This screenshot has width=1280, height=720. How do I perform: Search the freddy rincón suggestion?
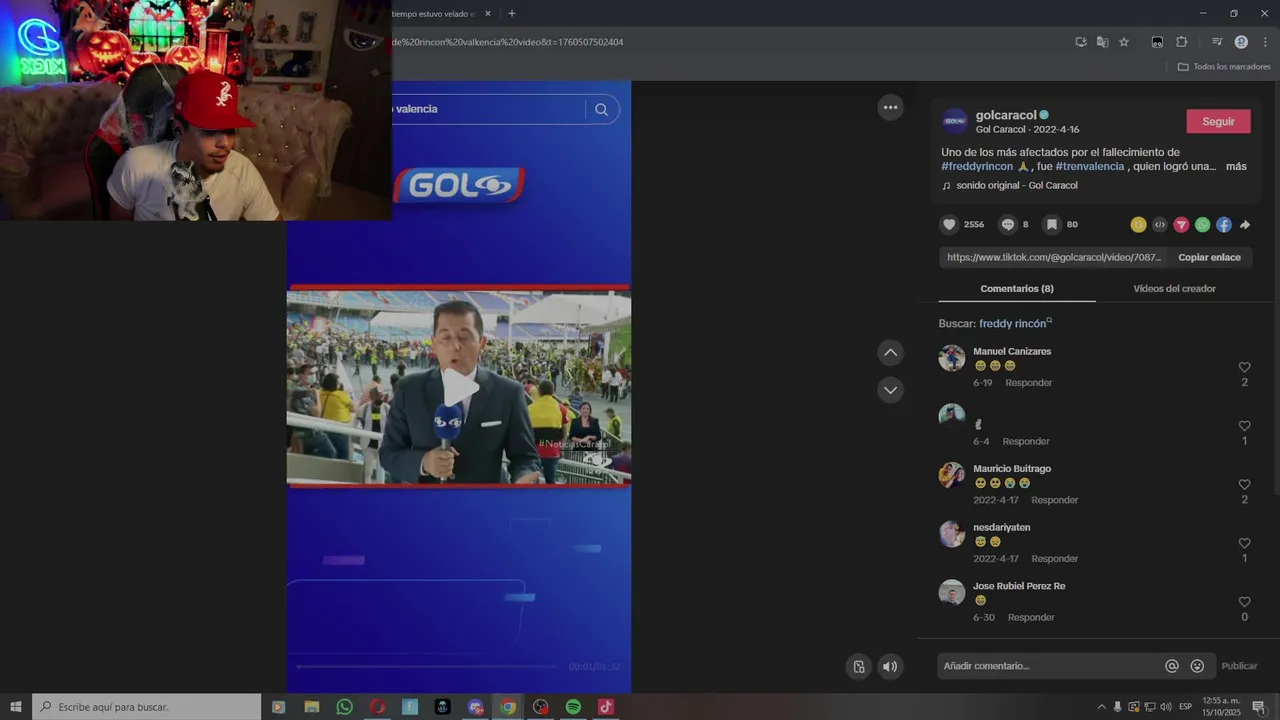point(1013,323)
